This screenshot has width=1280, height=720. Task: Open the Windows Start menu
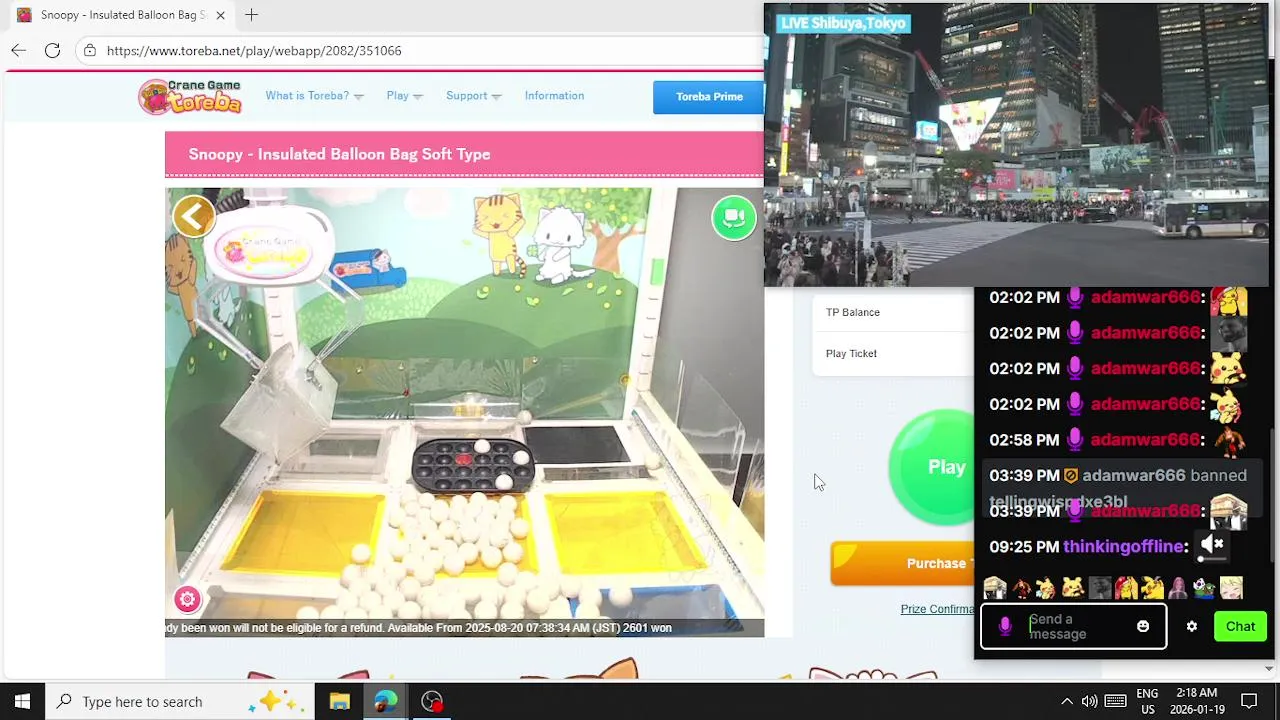point(22,701)
